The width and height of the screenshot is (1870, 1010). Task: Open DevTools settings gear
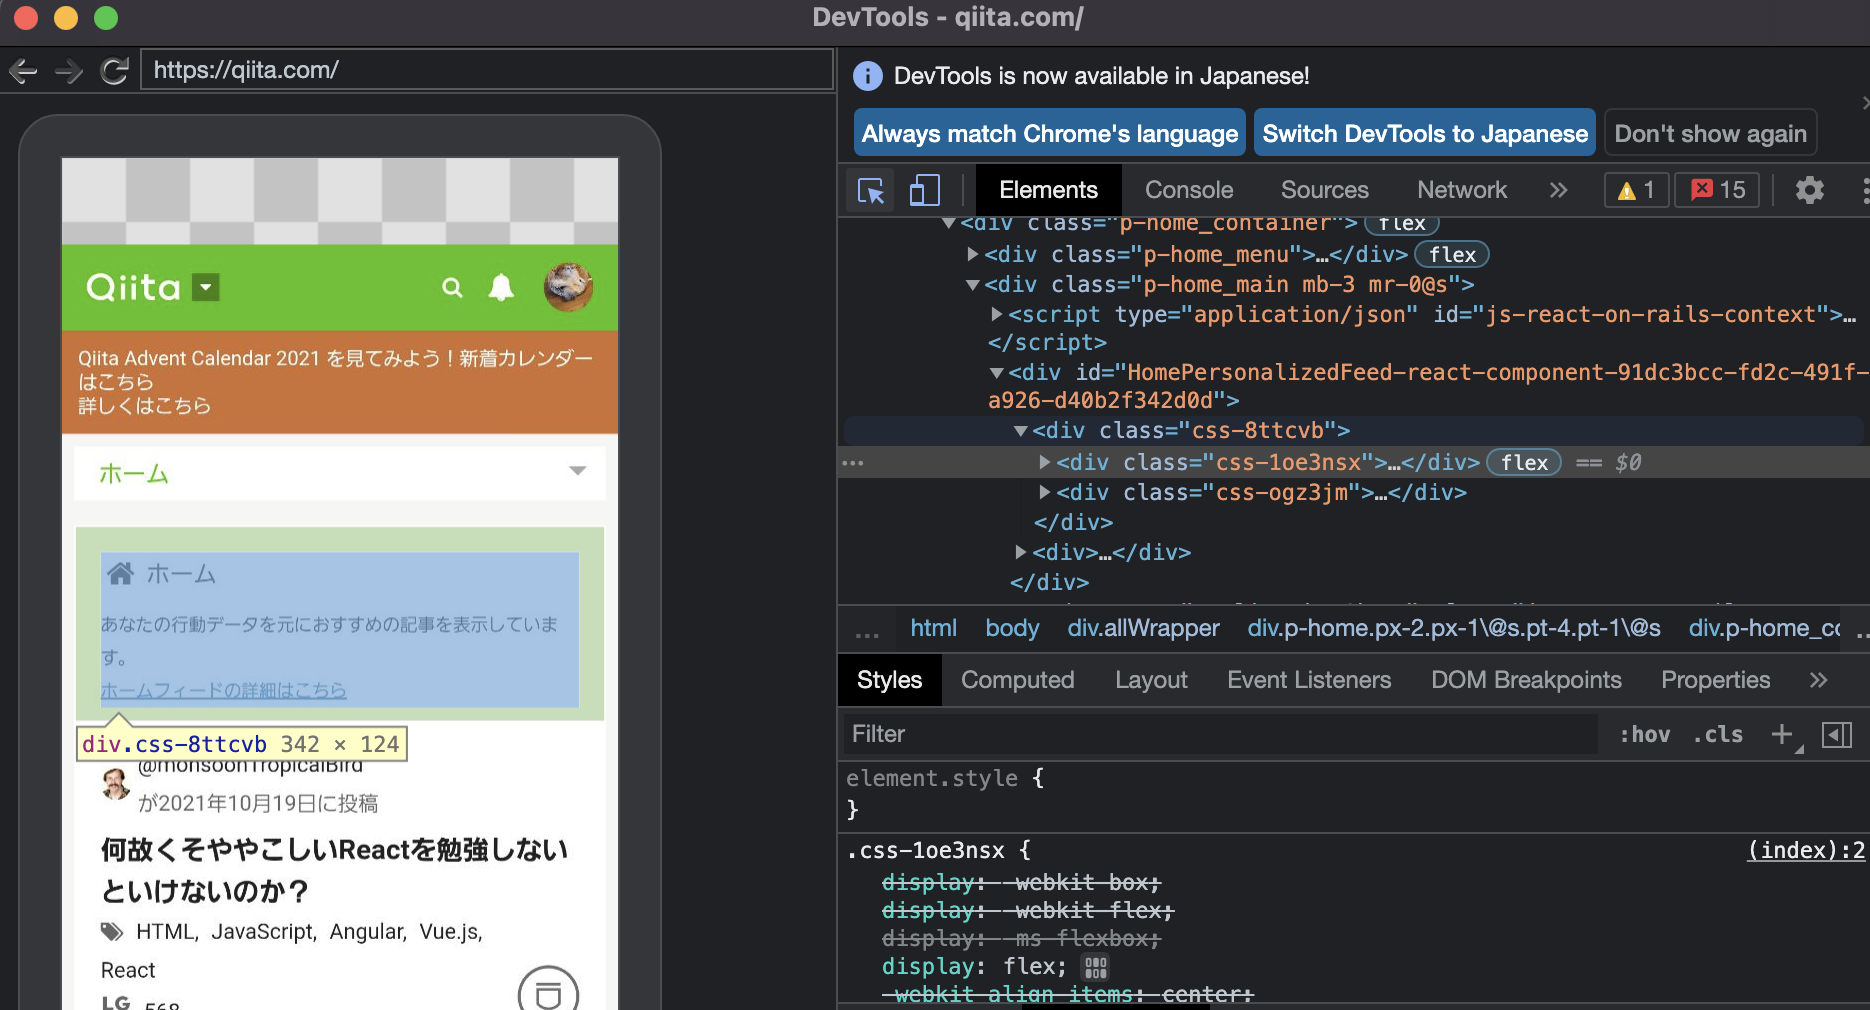pos(1810,190)
